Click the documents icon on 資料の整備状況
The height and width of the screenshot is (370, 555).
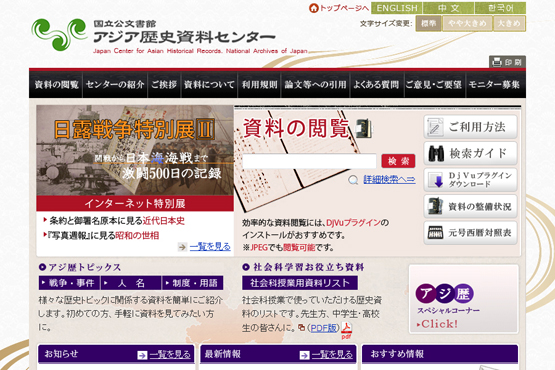(435, 206)
